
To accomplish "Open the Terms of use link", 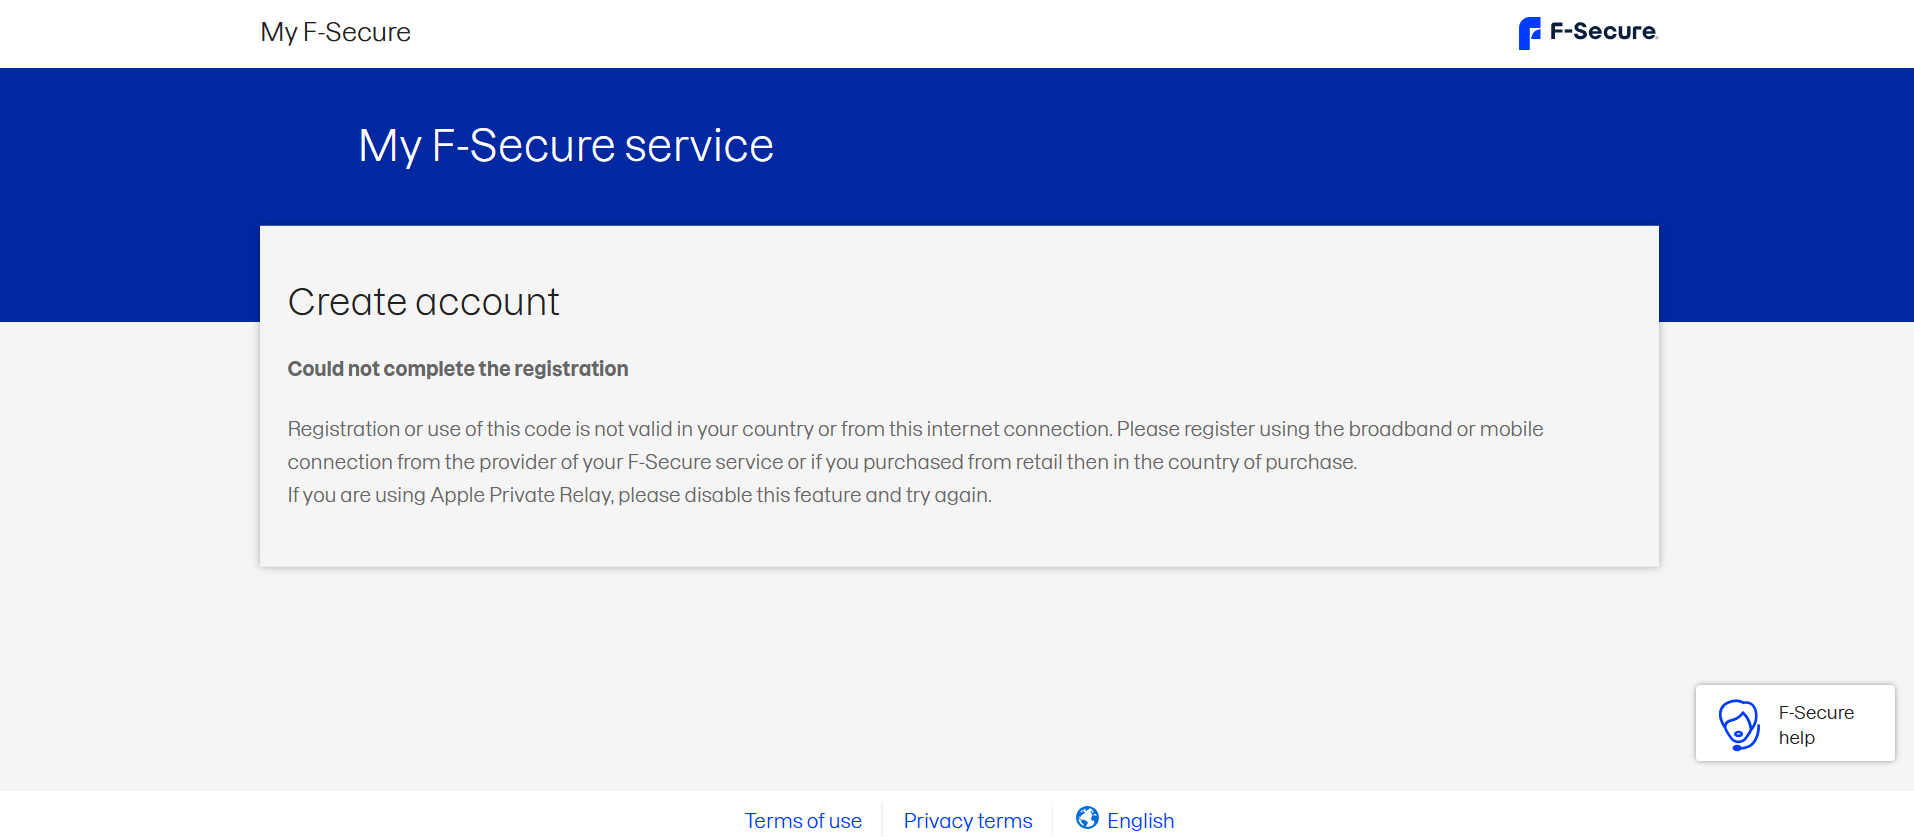I will [x=803, y=821].
